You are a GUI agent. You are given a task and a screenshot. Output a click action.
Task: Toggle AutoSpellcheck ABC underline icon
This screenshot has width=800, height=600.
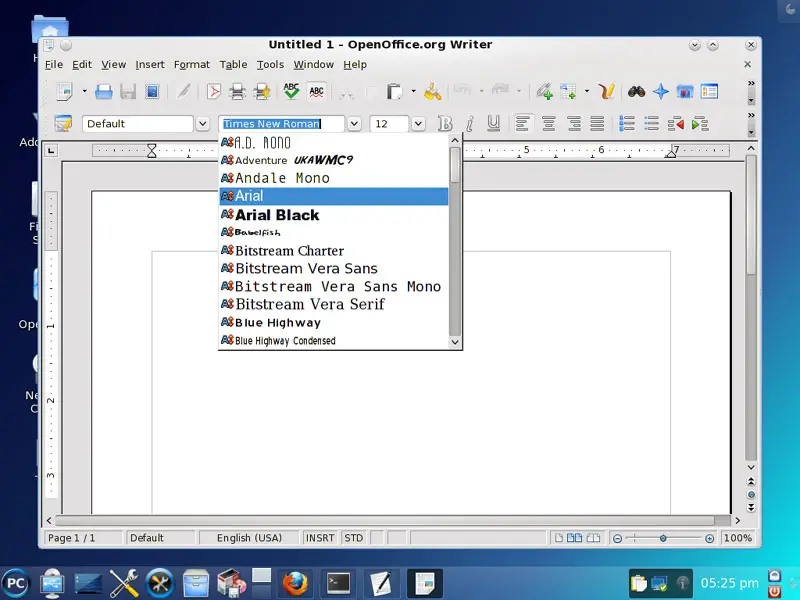[316, 92]
